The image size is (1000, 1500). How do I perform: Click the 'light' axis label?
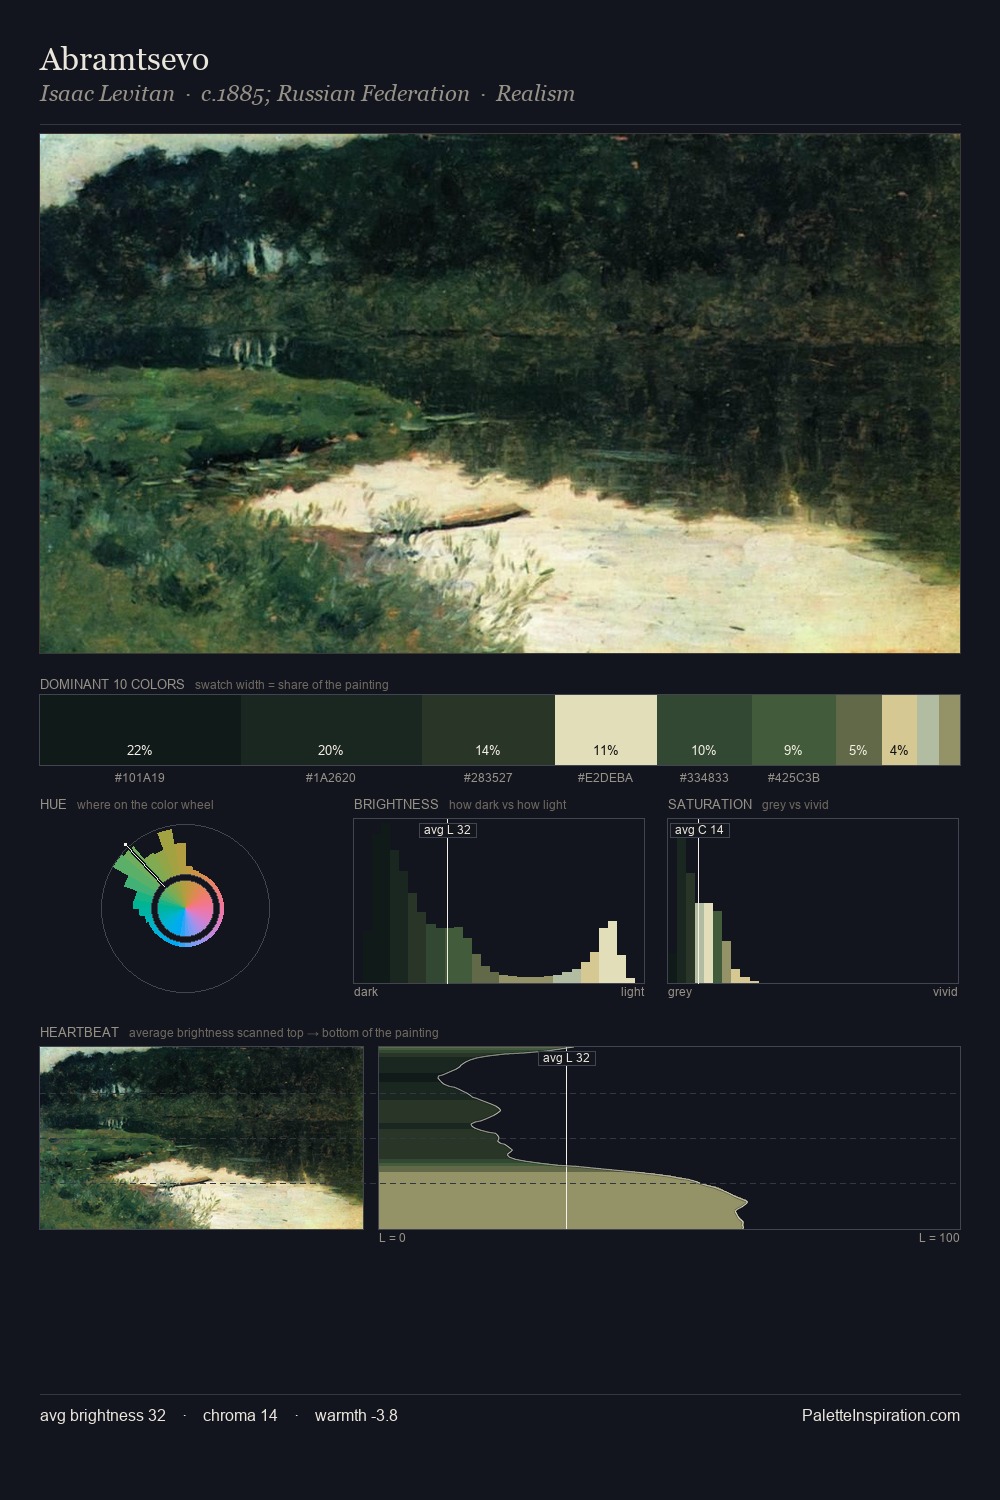(x=632, y=992)
